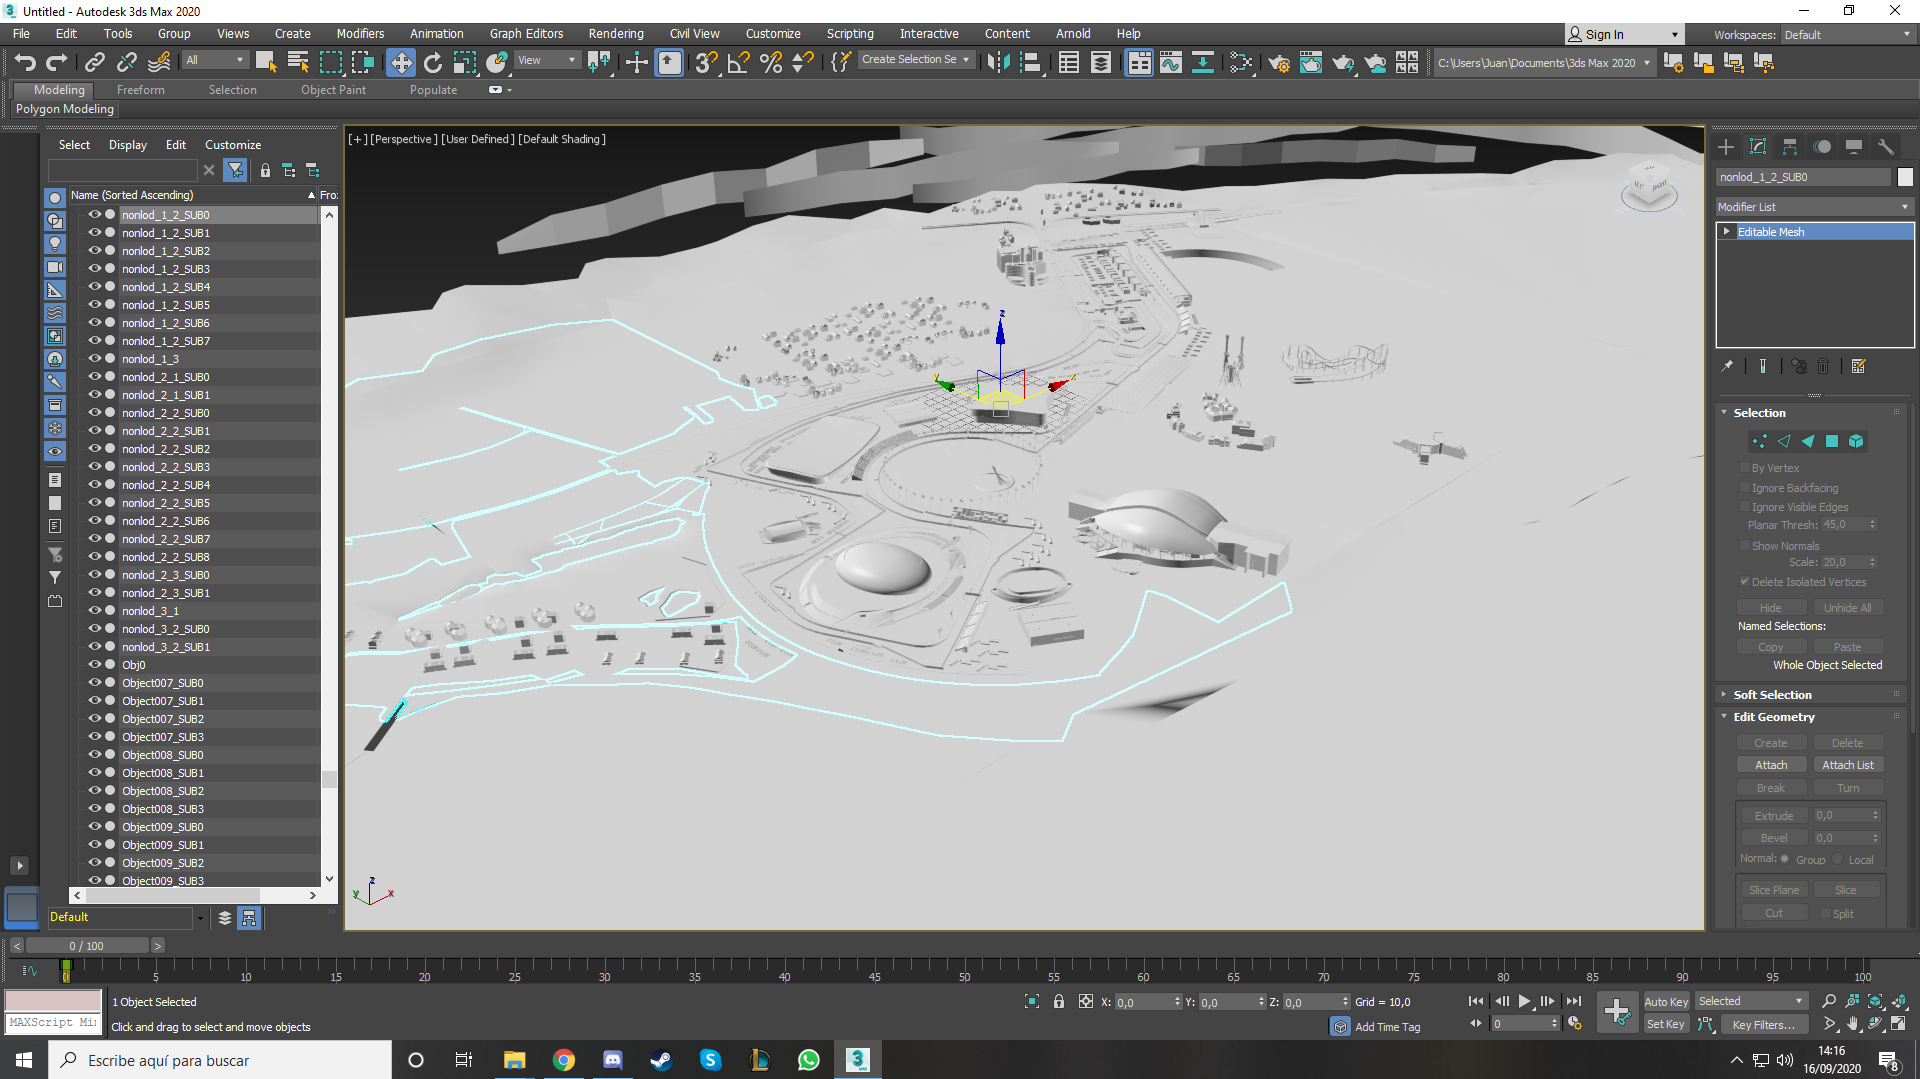Open the Workspaces Default dropdown
Screen dimensions: 1920x1079
[1847, 35]
